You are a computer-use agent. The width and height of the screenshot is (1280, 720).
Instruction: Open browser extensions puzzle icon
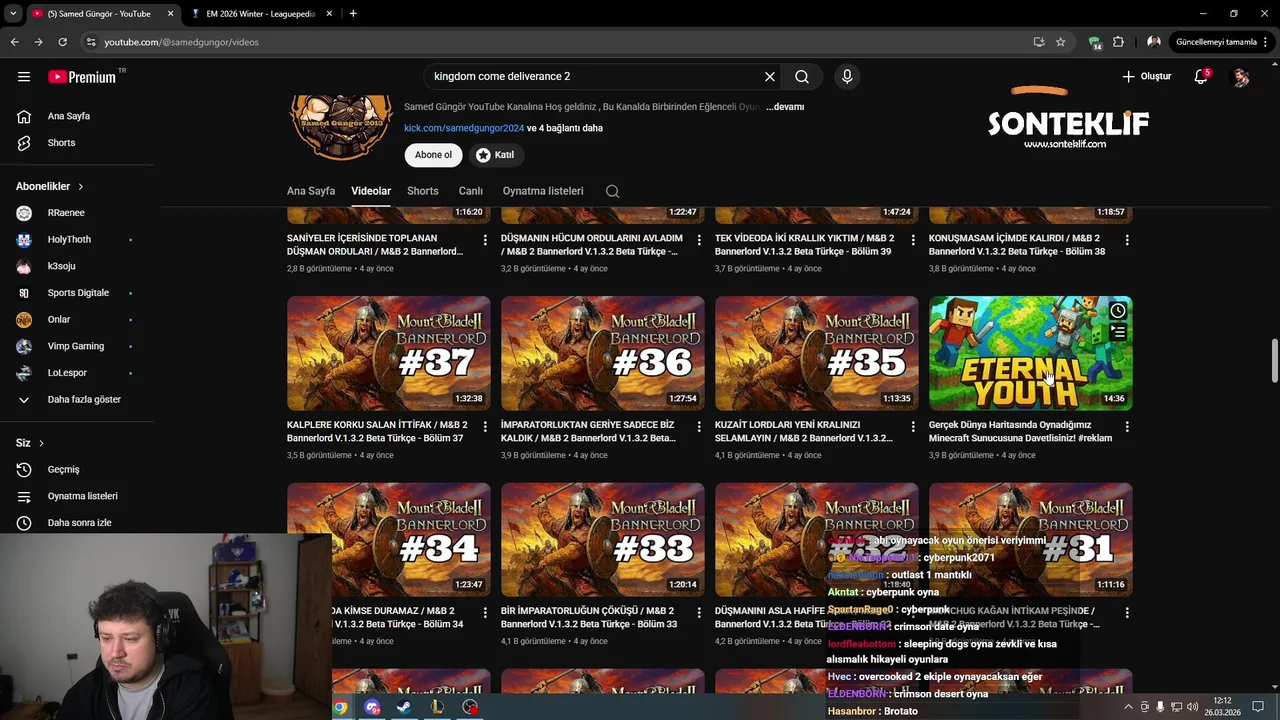coord(1118,42)
